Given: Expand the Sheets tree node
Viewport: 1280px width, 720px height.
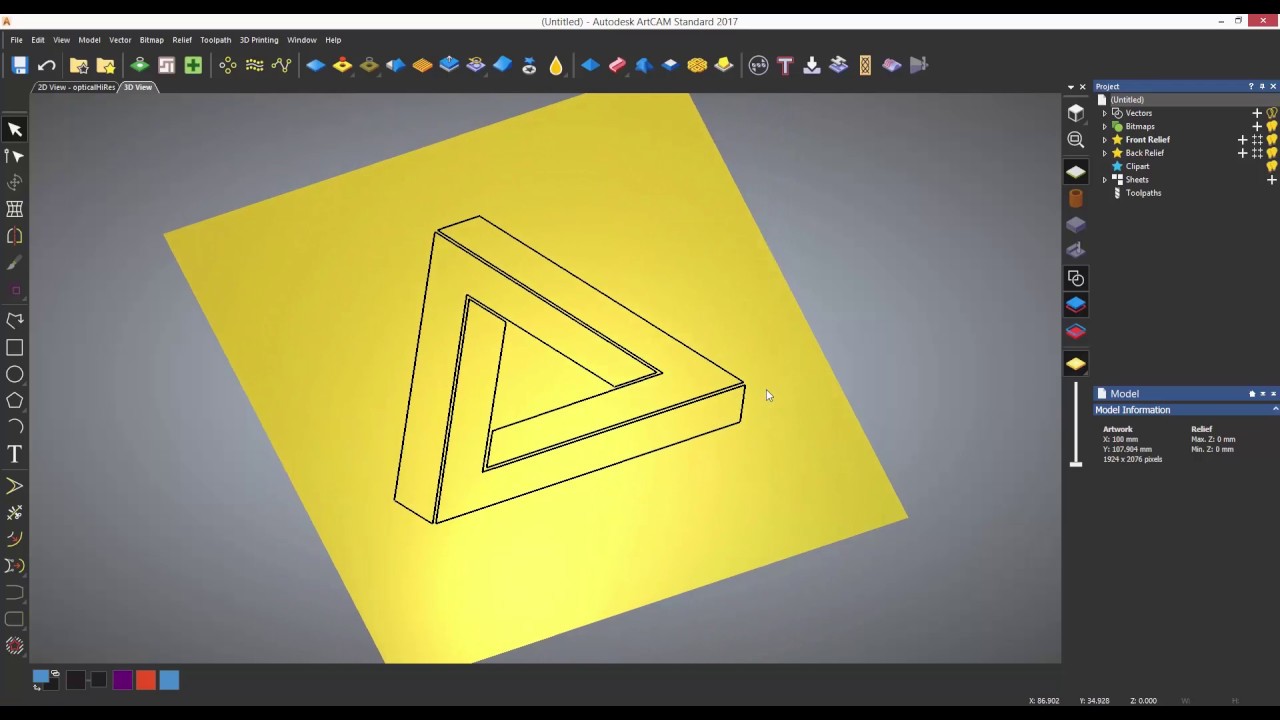Looking at the screenshot, I should (1105, 180).
